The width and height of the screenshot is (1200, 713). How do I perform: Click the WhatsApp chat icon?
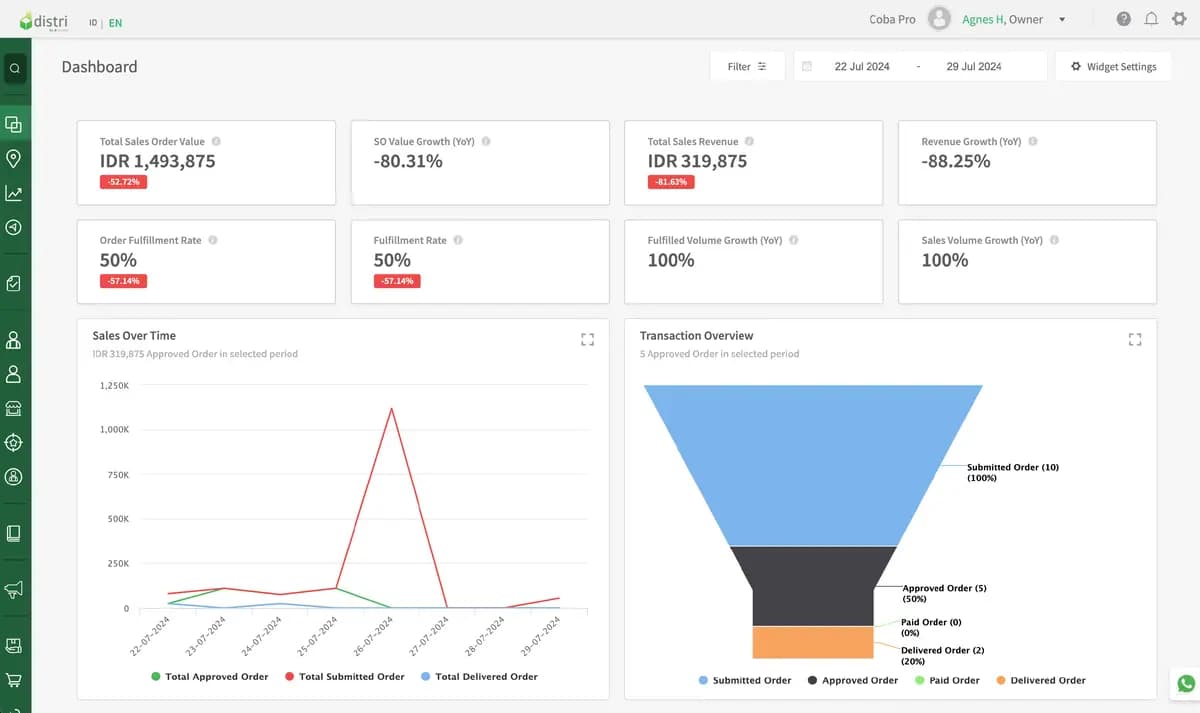1186,684
